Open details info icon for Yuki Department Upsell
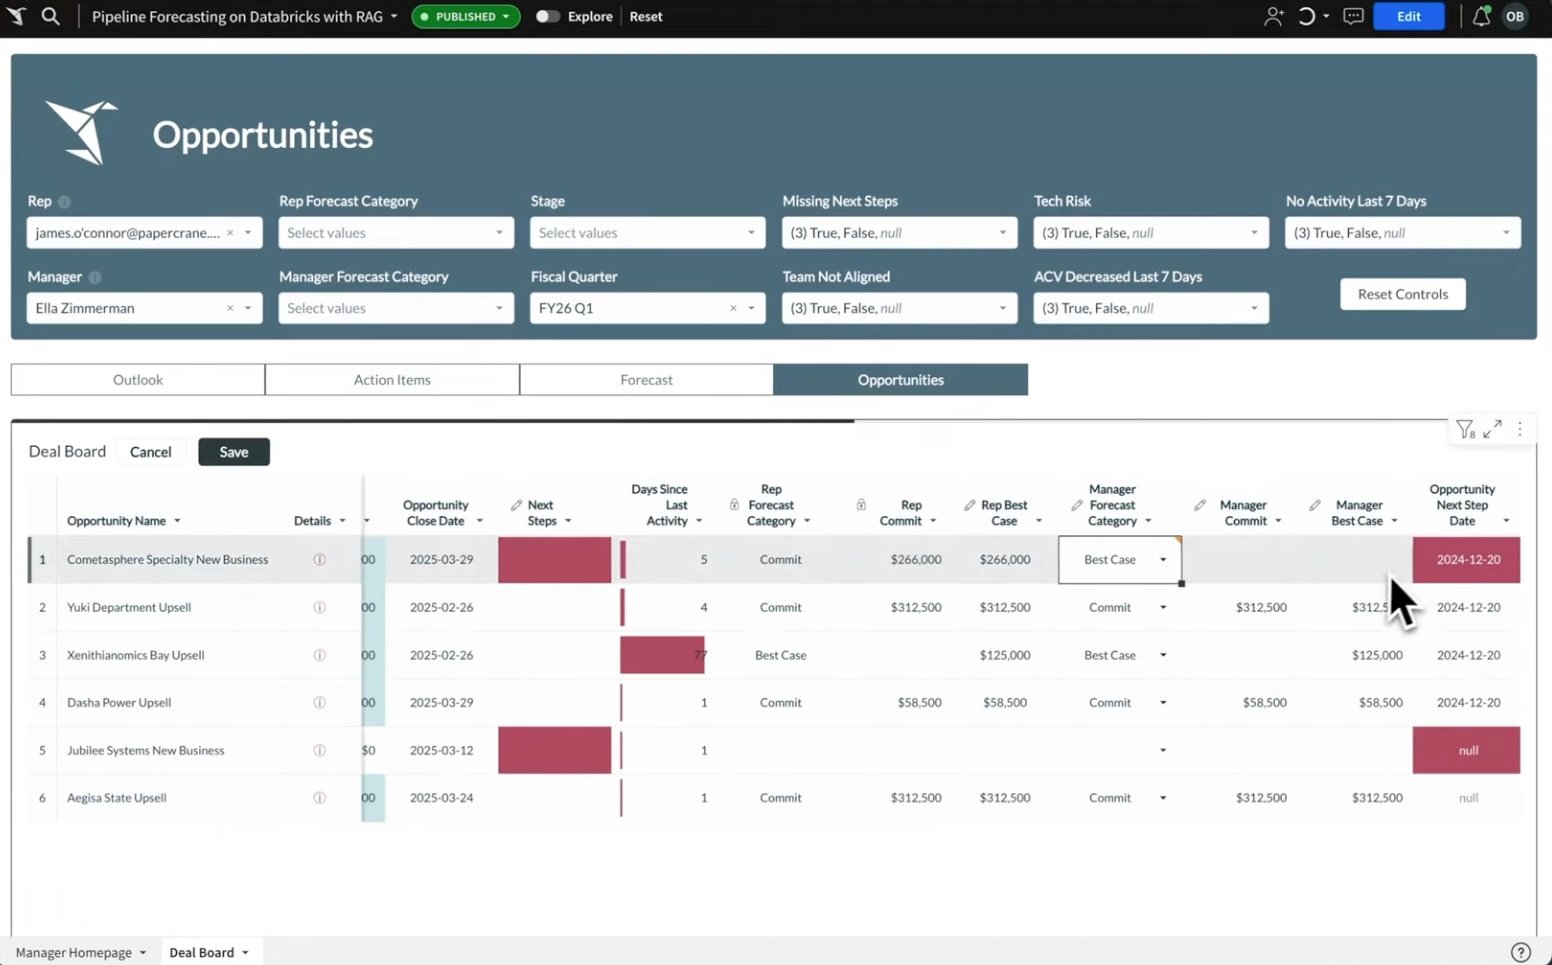This screenshot has width=1552, height=965. (320, 607)
